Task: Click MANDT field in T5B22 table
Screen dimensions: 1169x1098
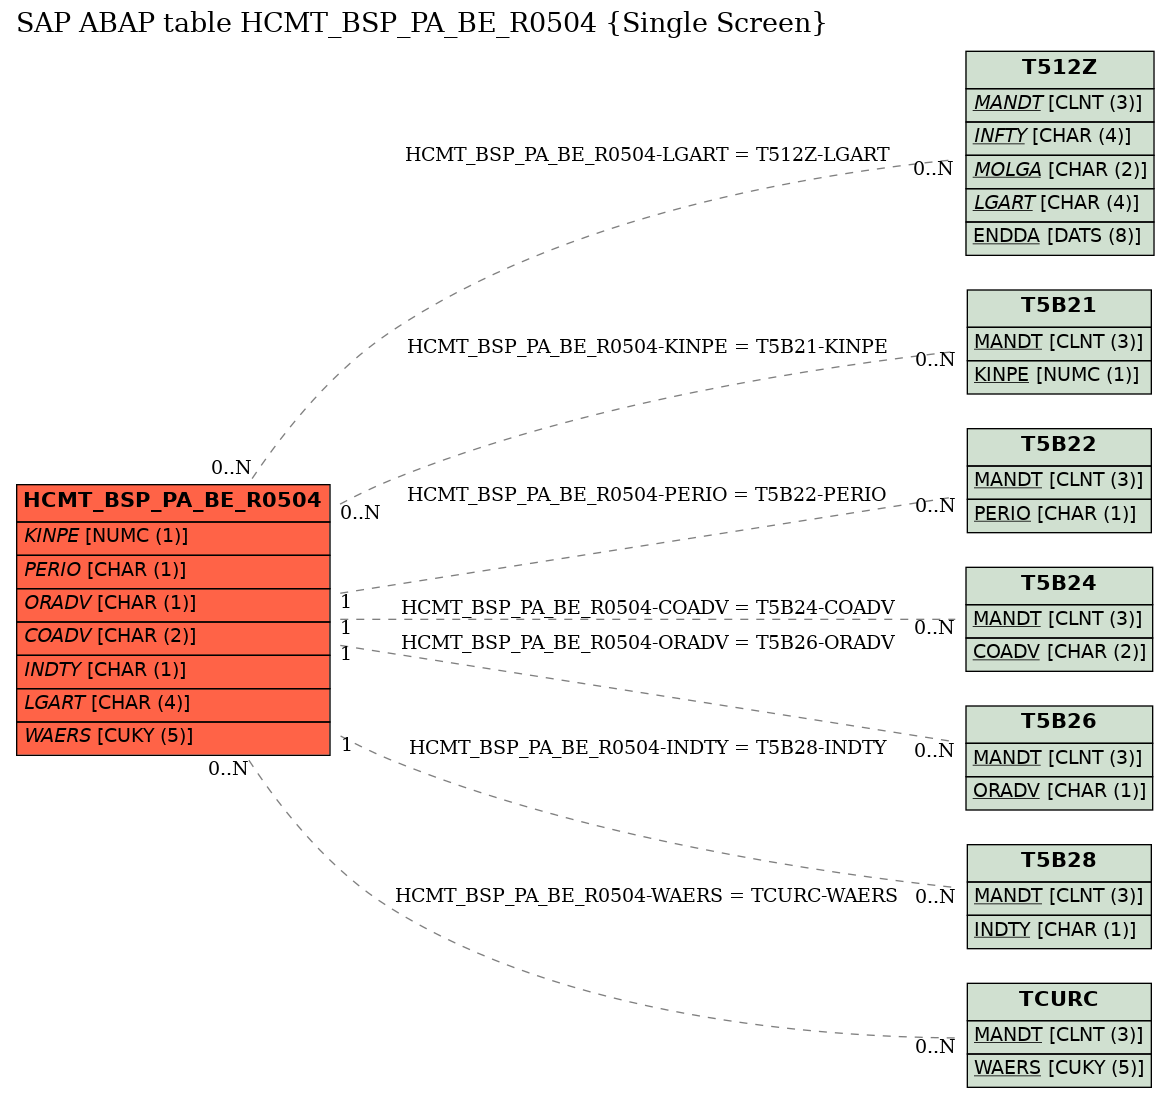Action: [x=1059, y=482]
